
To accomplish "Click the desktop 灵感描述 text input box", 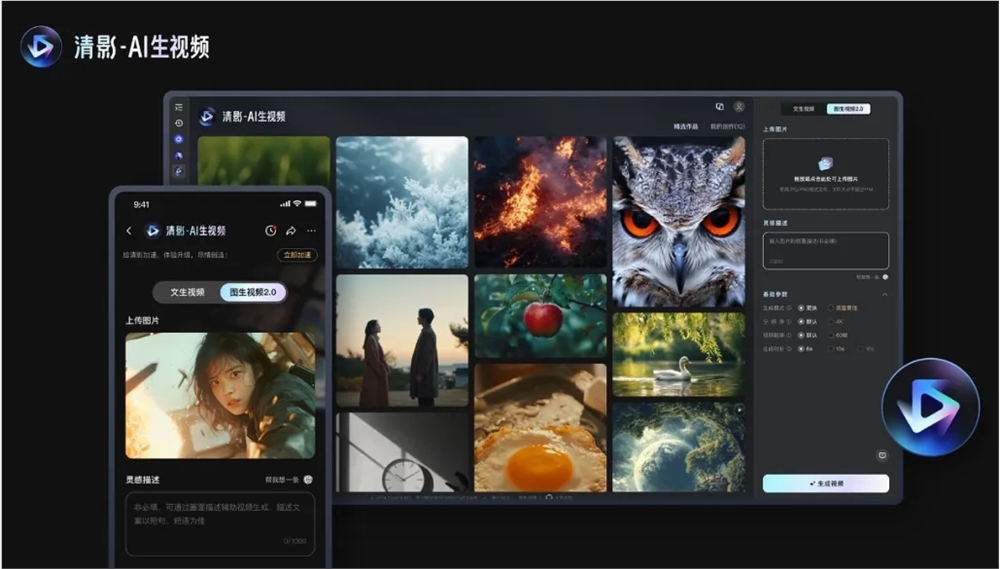I will tap(825, 250).
